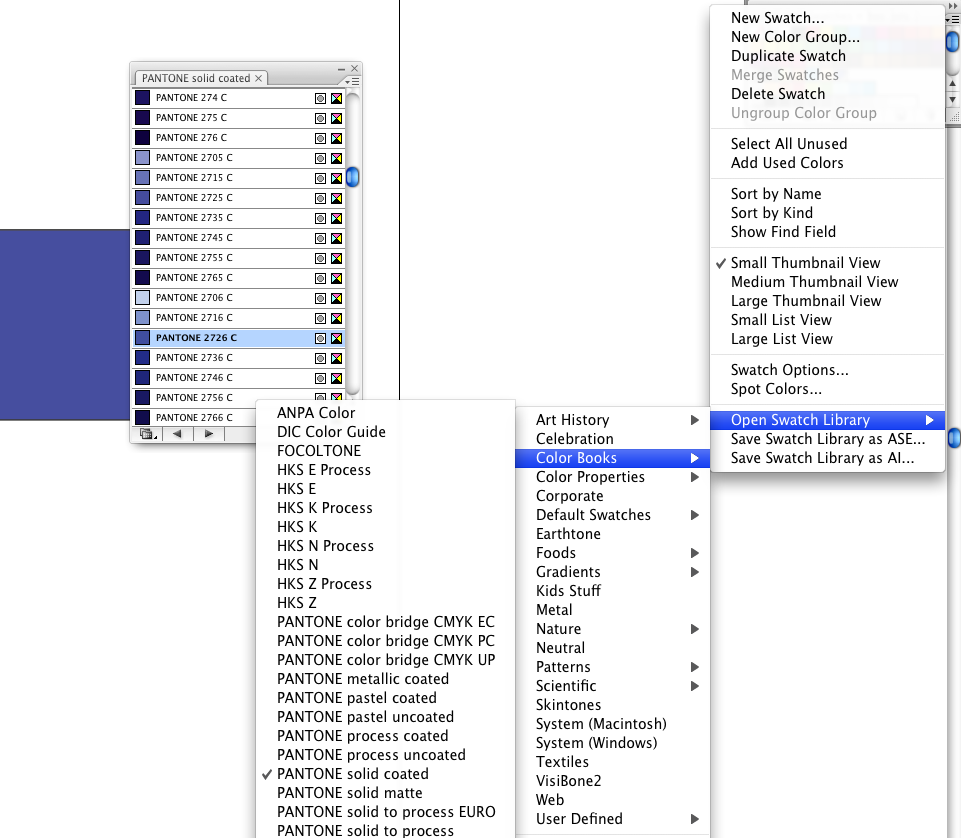This screenshot has width=961, height=838.
Task: Expand Color Properties submenu
Action: tap(612, 477)
